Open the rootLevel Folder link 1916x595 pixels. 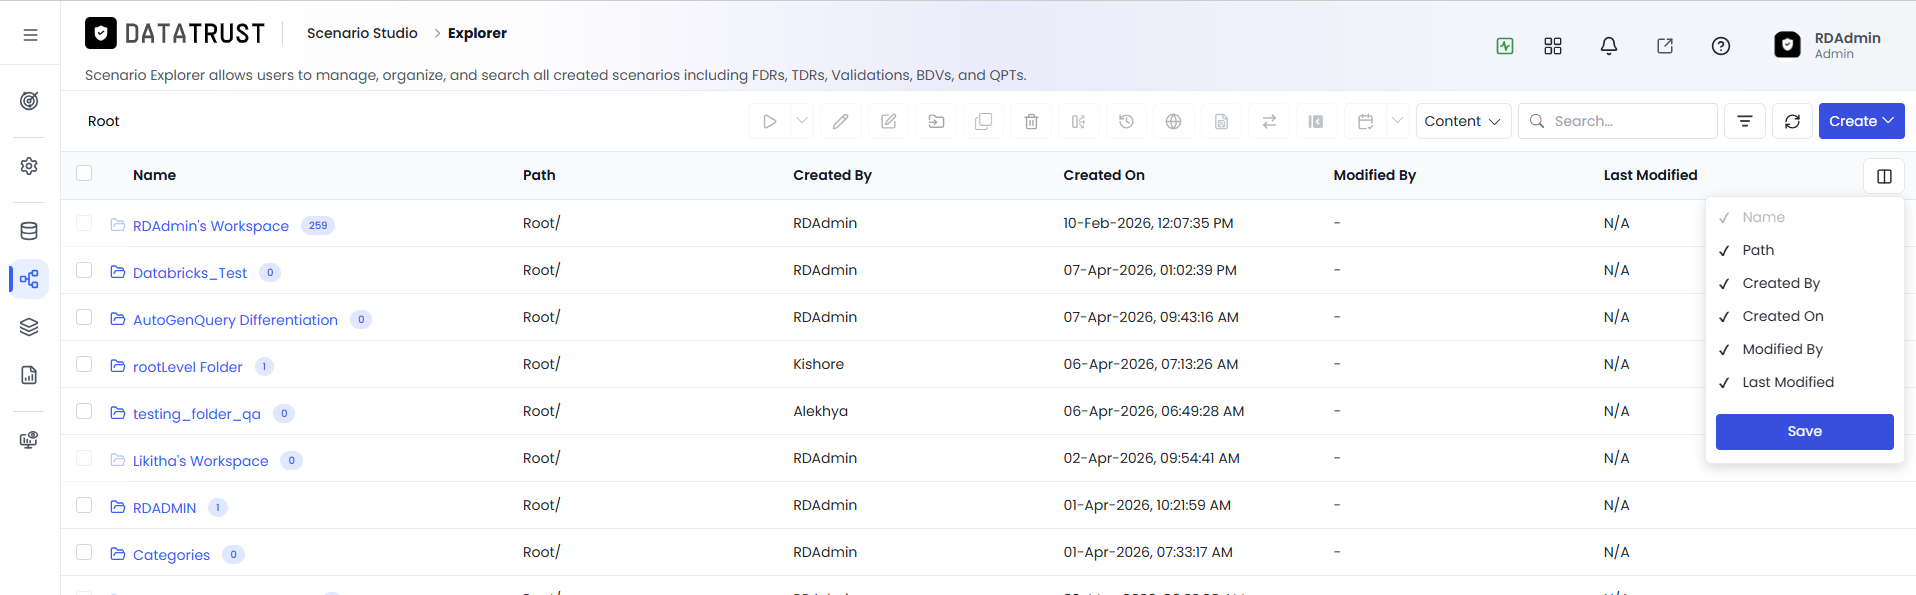pyautogui.click(x=188, y=367)
